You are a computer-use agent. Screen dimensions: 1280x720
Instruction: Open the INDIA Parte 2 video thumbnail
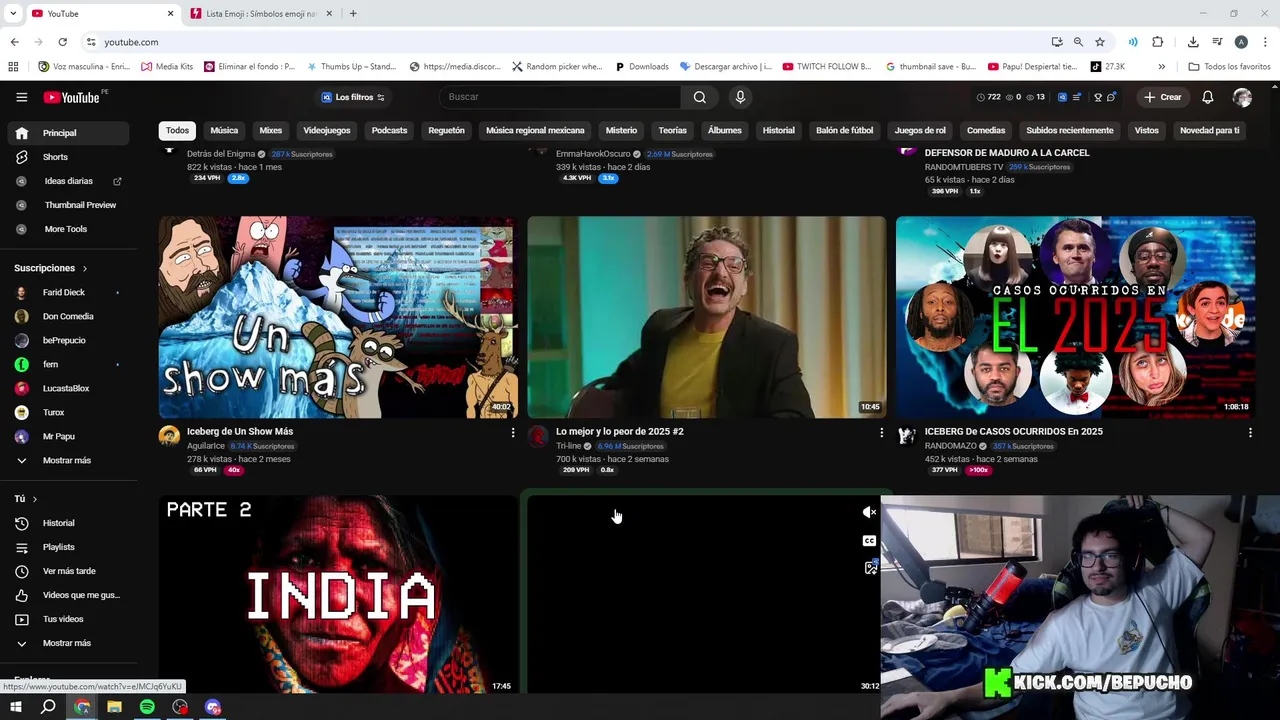click(x=337, y=594)
